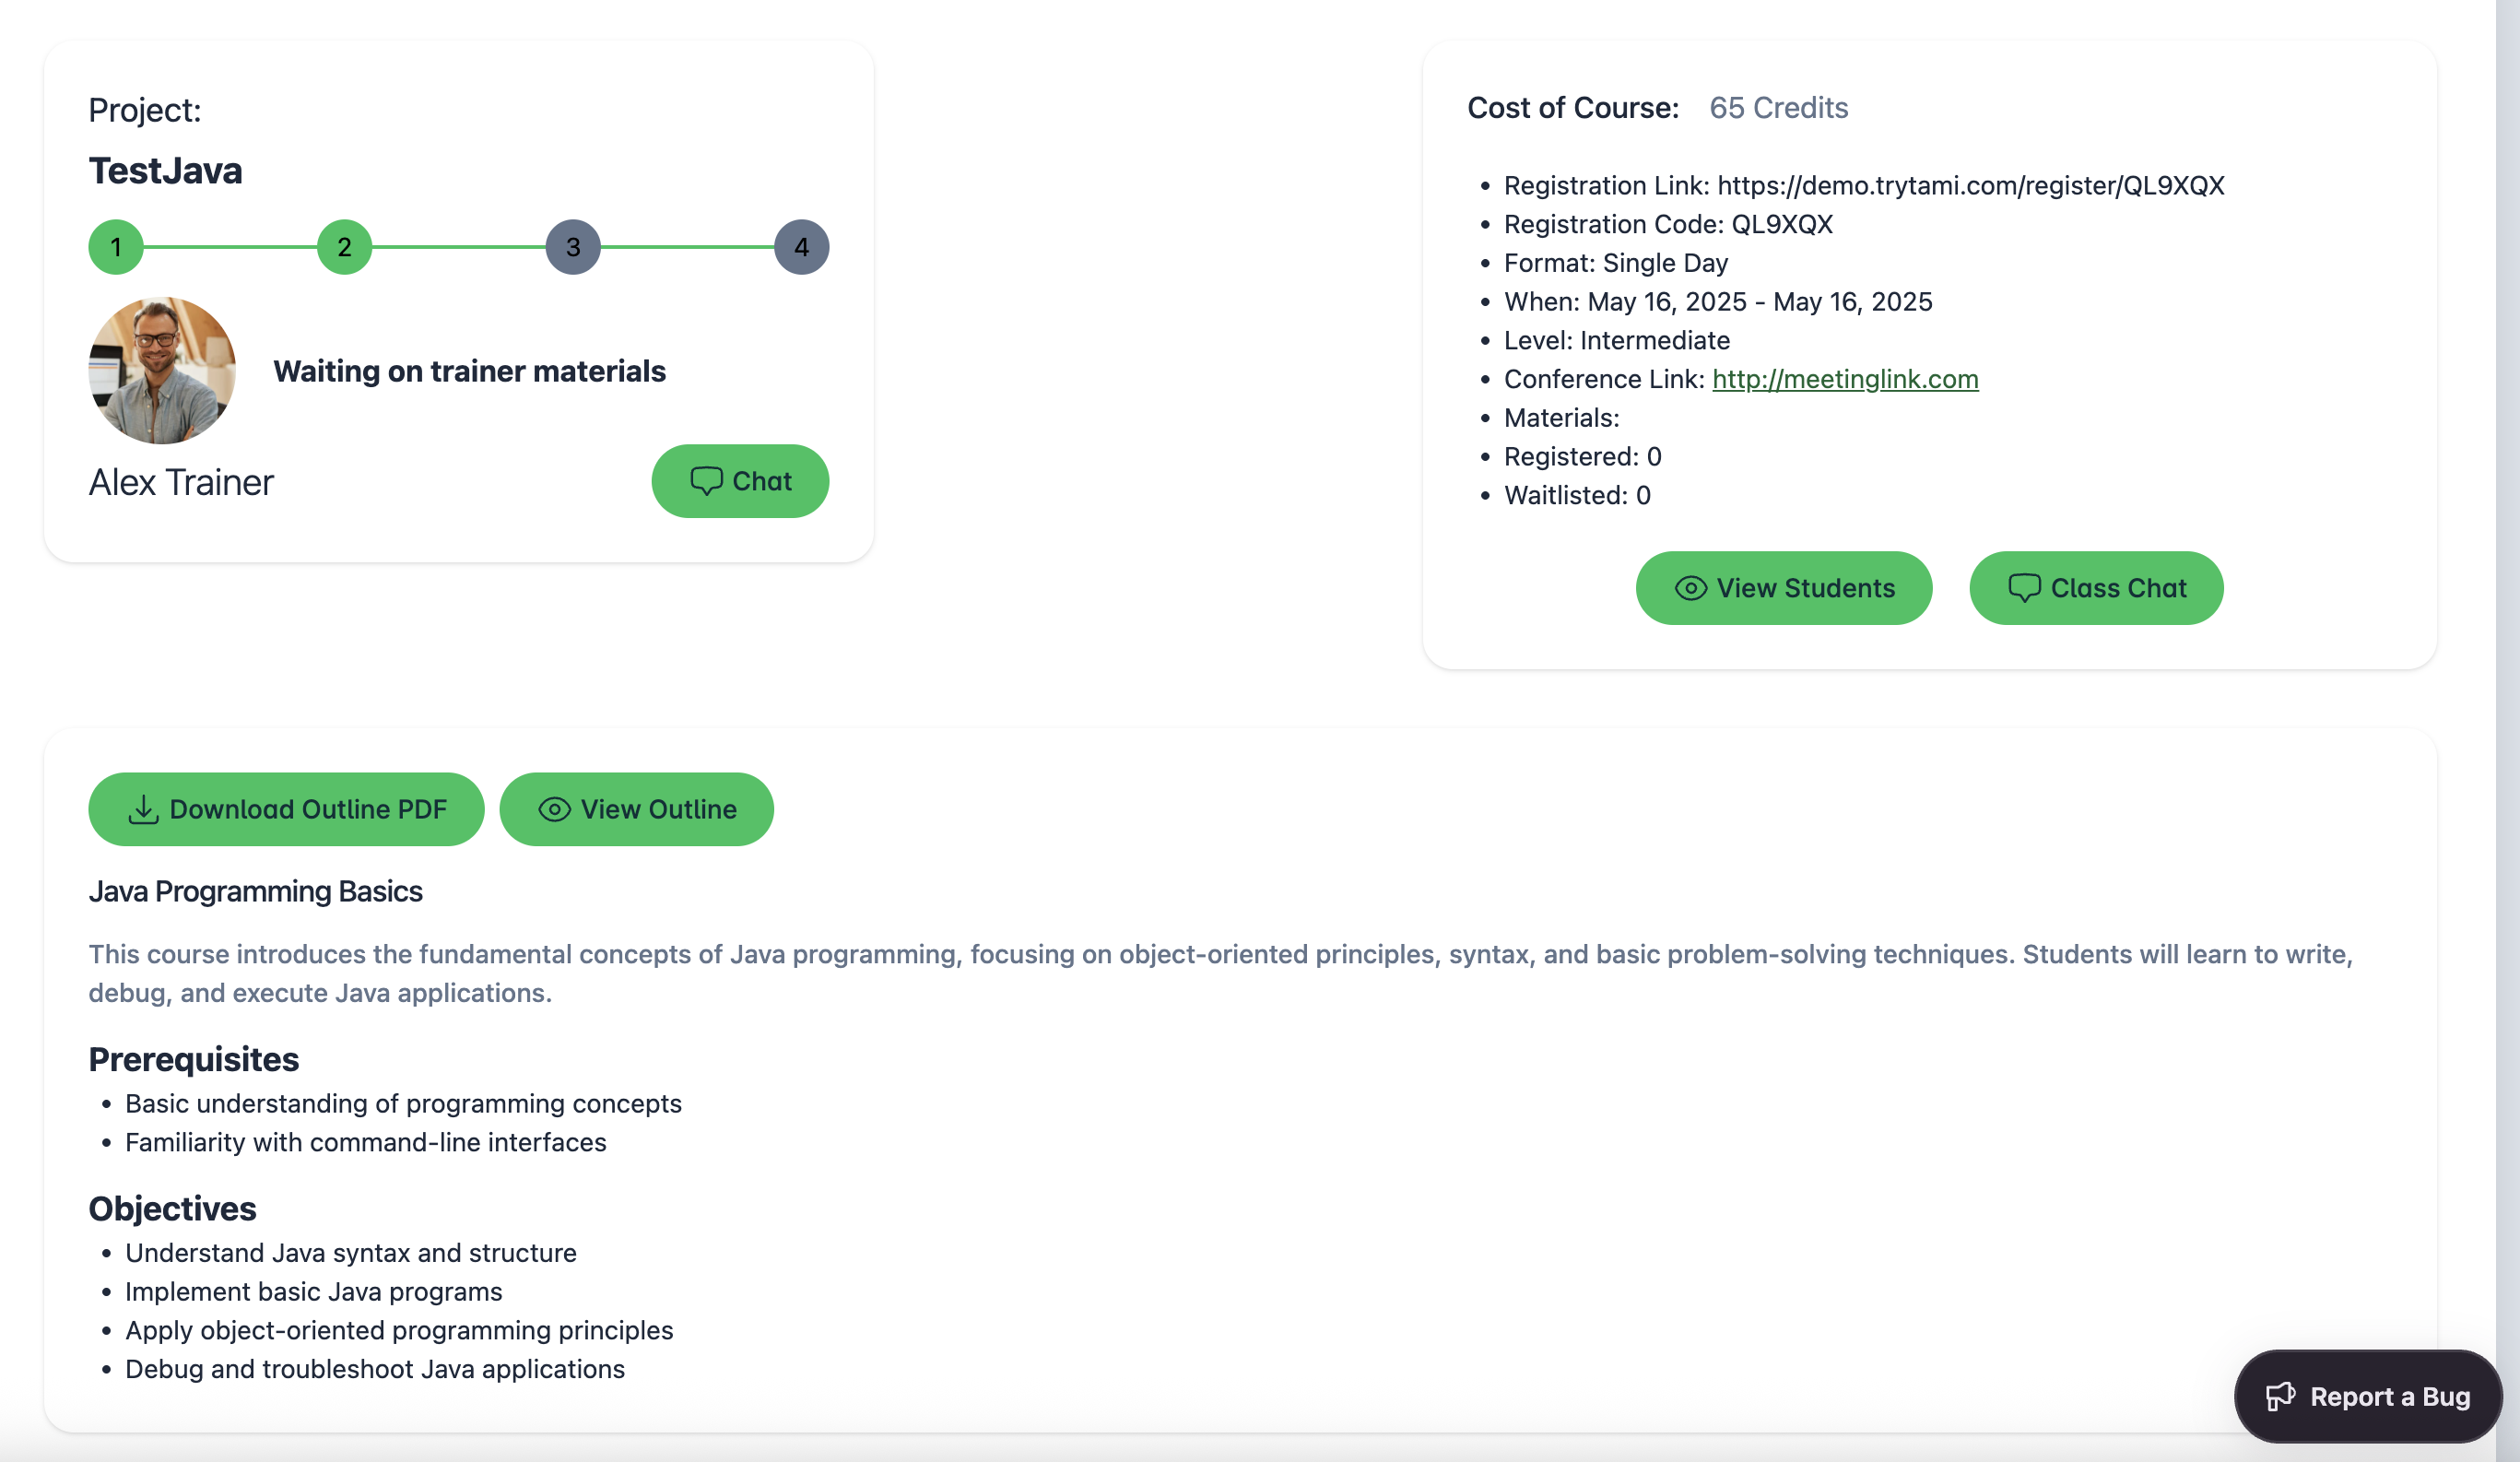2520x1462 pixels.
Task: Report a Bug
Action: pos(2368,1396)
